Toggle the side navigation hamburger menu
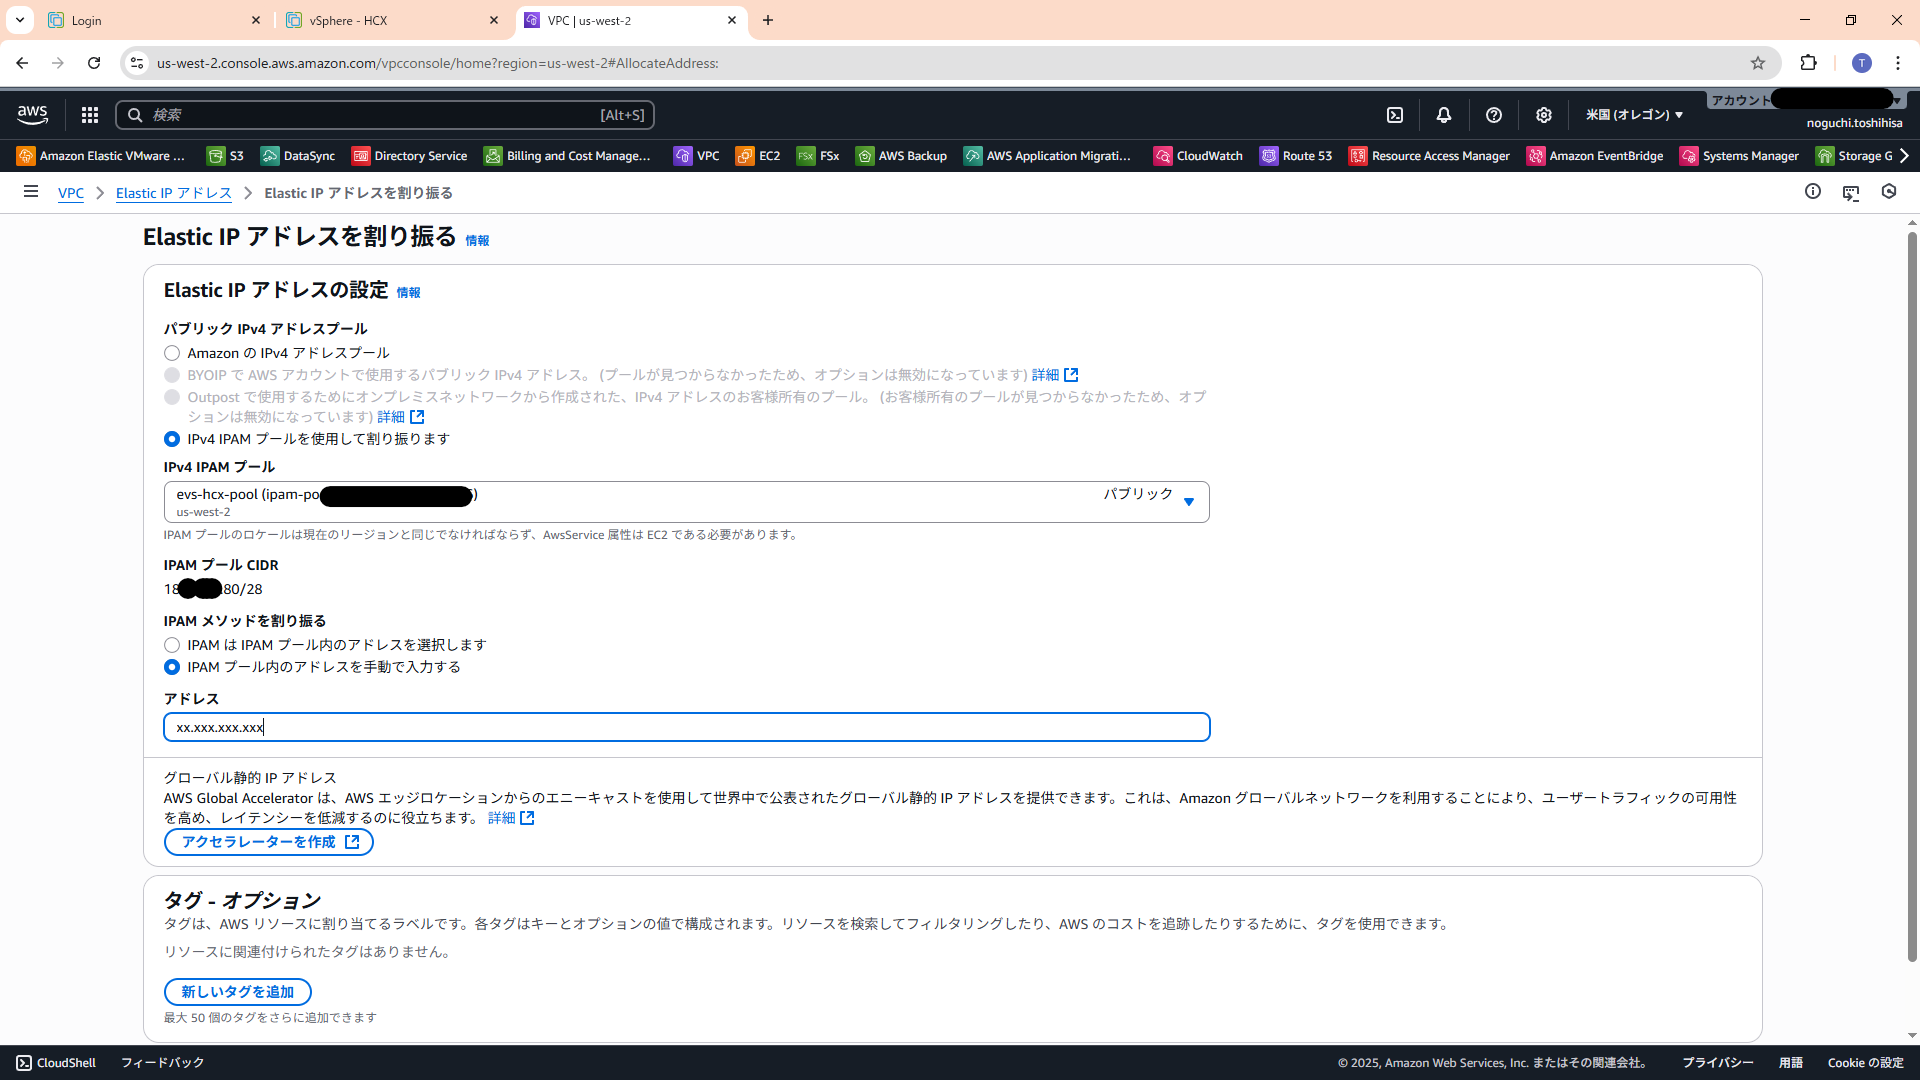Viewport: 1920px width, 1080px height. coord(31,192)
